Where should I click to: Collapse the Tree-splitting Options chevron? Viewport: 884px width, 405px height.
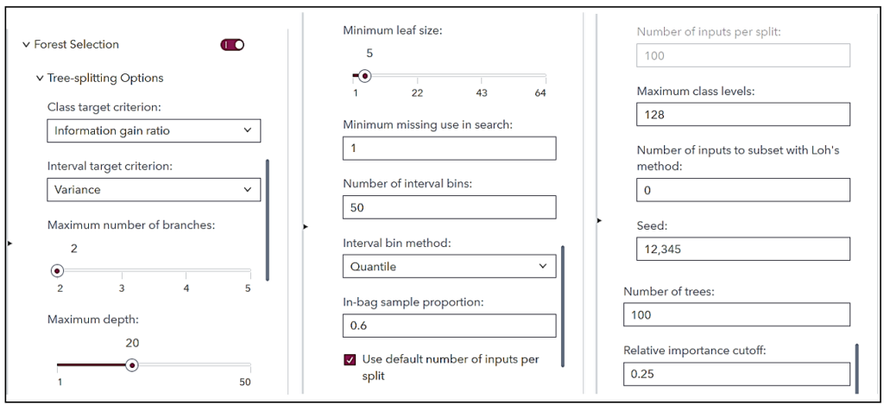(39, 78)
